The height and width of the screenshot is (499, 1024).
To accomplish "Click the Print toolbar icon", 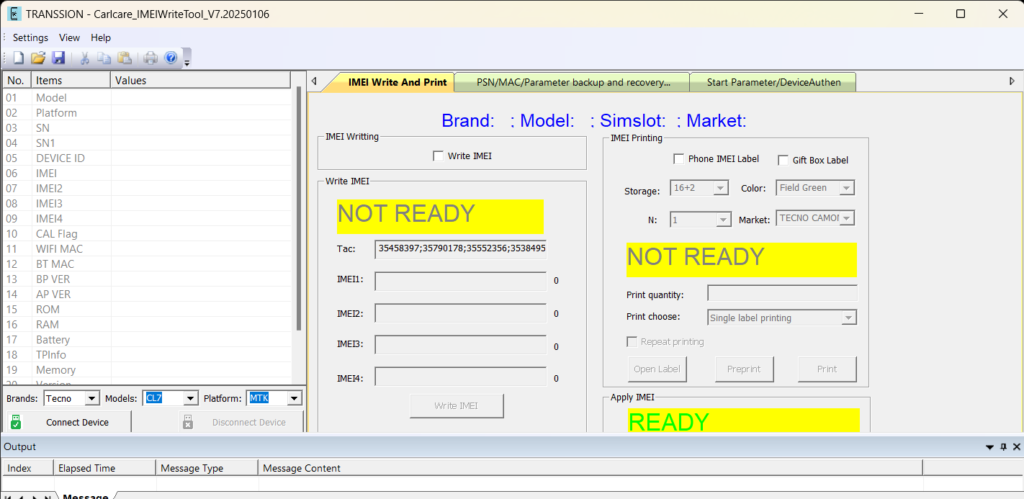I will point(151,58).
